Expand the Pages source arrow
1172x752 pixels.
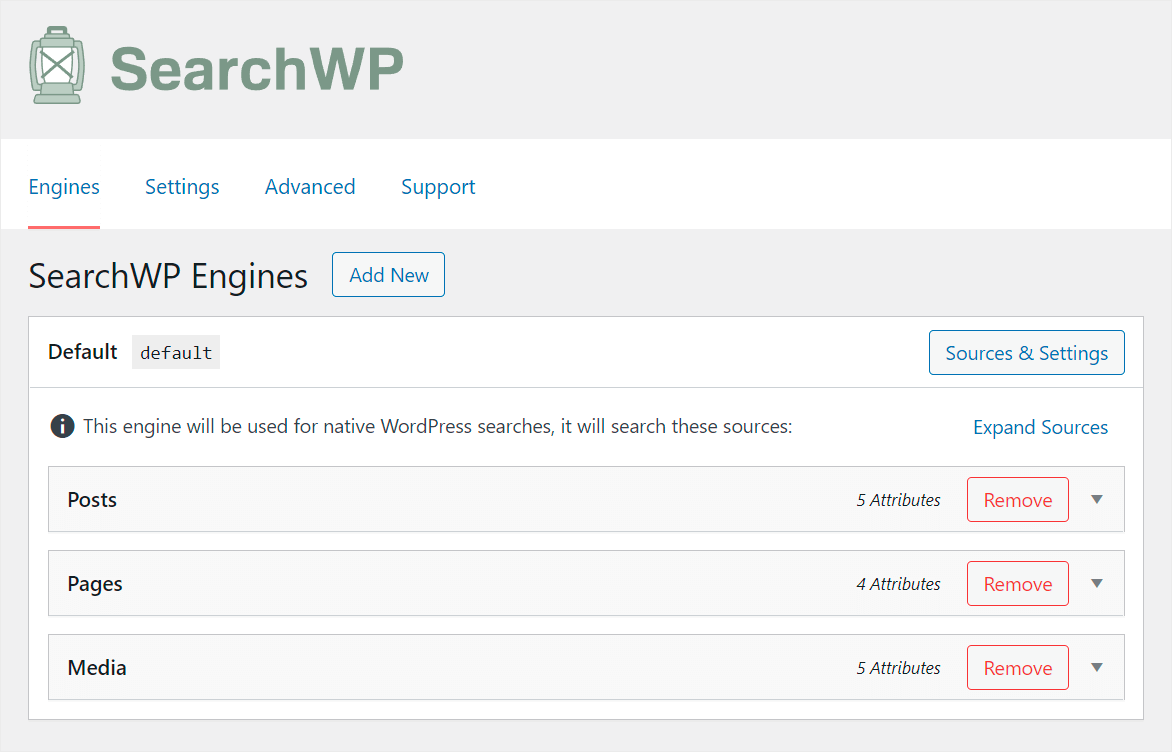click(1097, 583)
